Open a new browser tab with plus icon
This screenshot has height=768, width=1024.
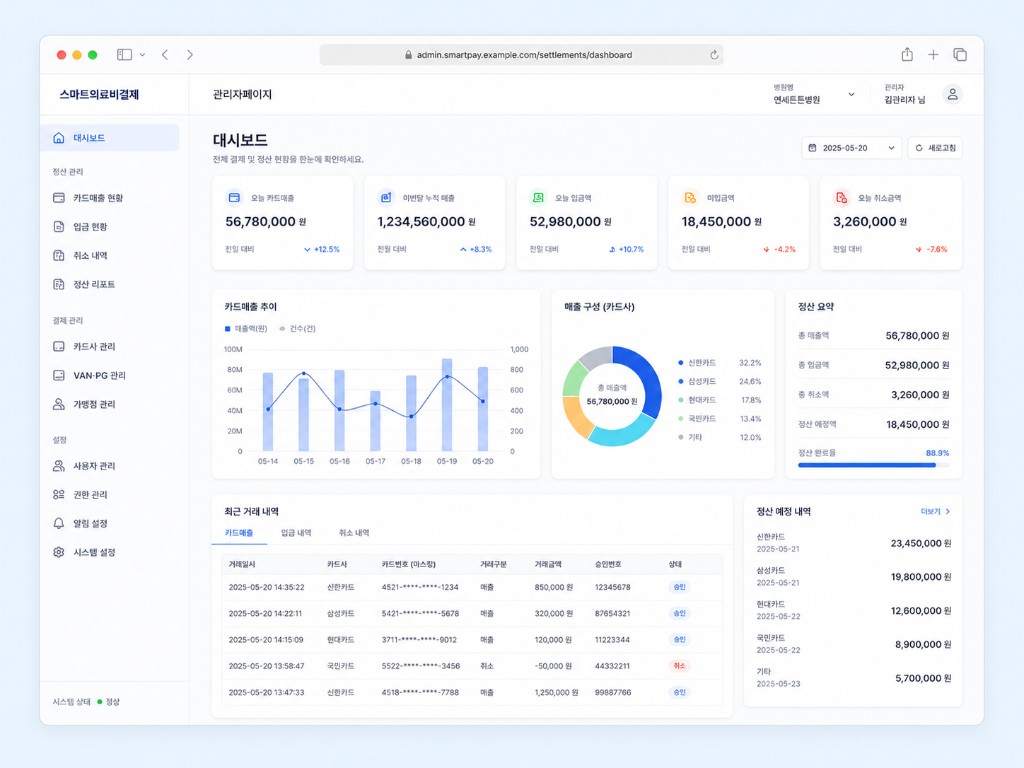[x=933, y=55]
